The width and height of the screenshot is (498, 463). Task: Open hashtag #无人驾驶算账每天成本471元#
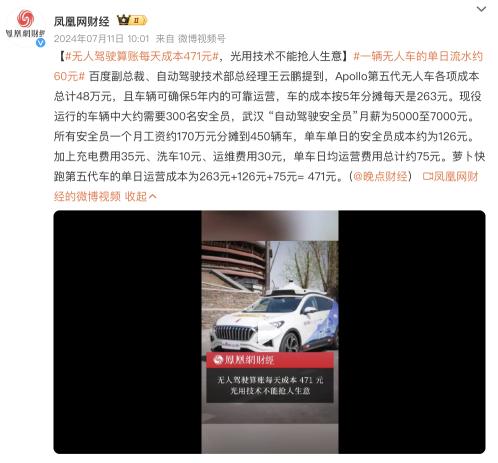pyautogui.click(x=142, y=56)
